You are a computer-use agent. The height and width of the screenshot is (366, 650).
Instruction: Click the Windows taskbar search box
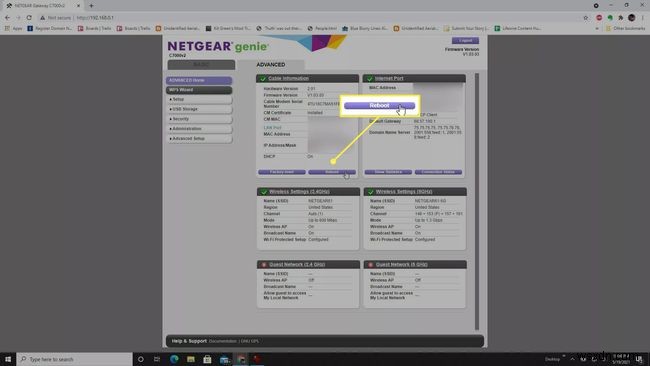(x=75, y=359)
